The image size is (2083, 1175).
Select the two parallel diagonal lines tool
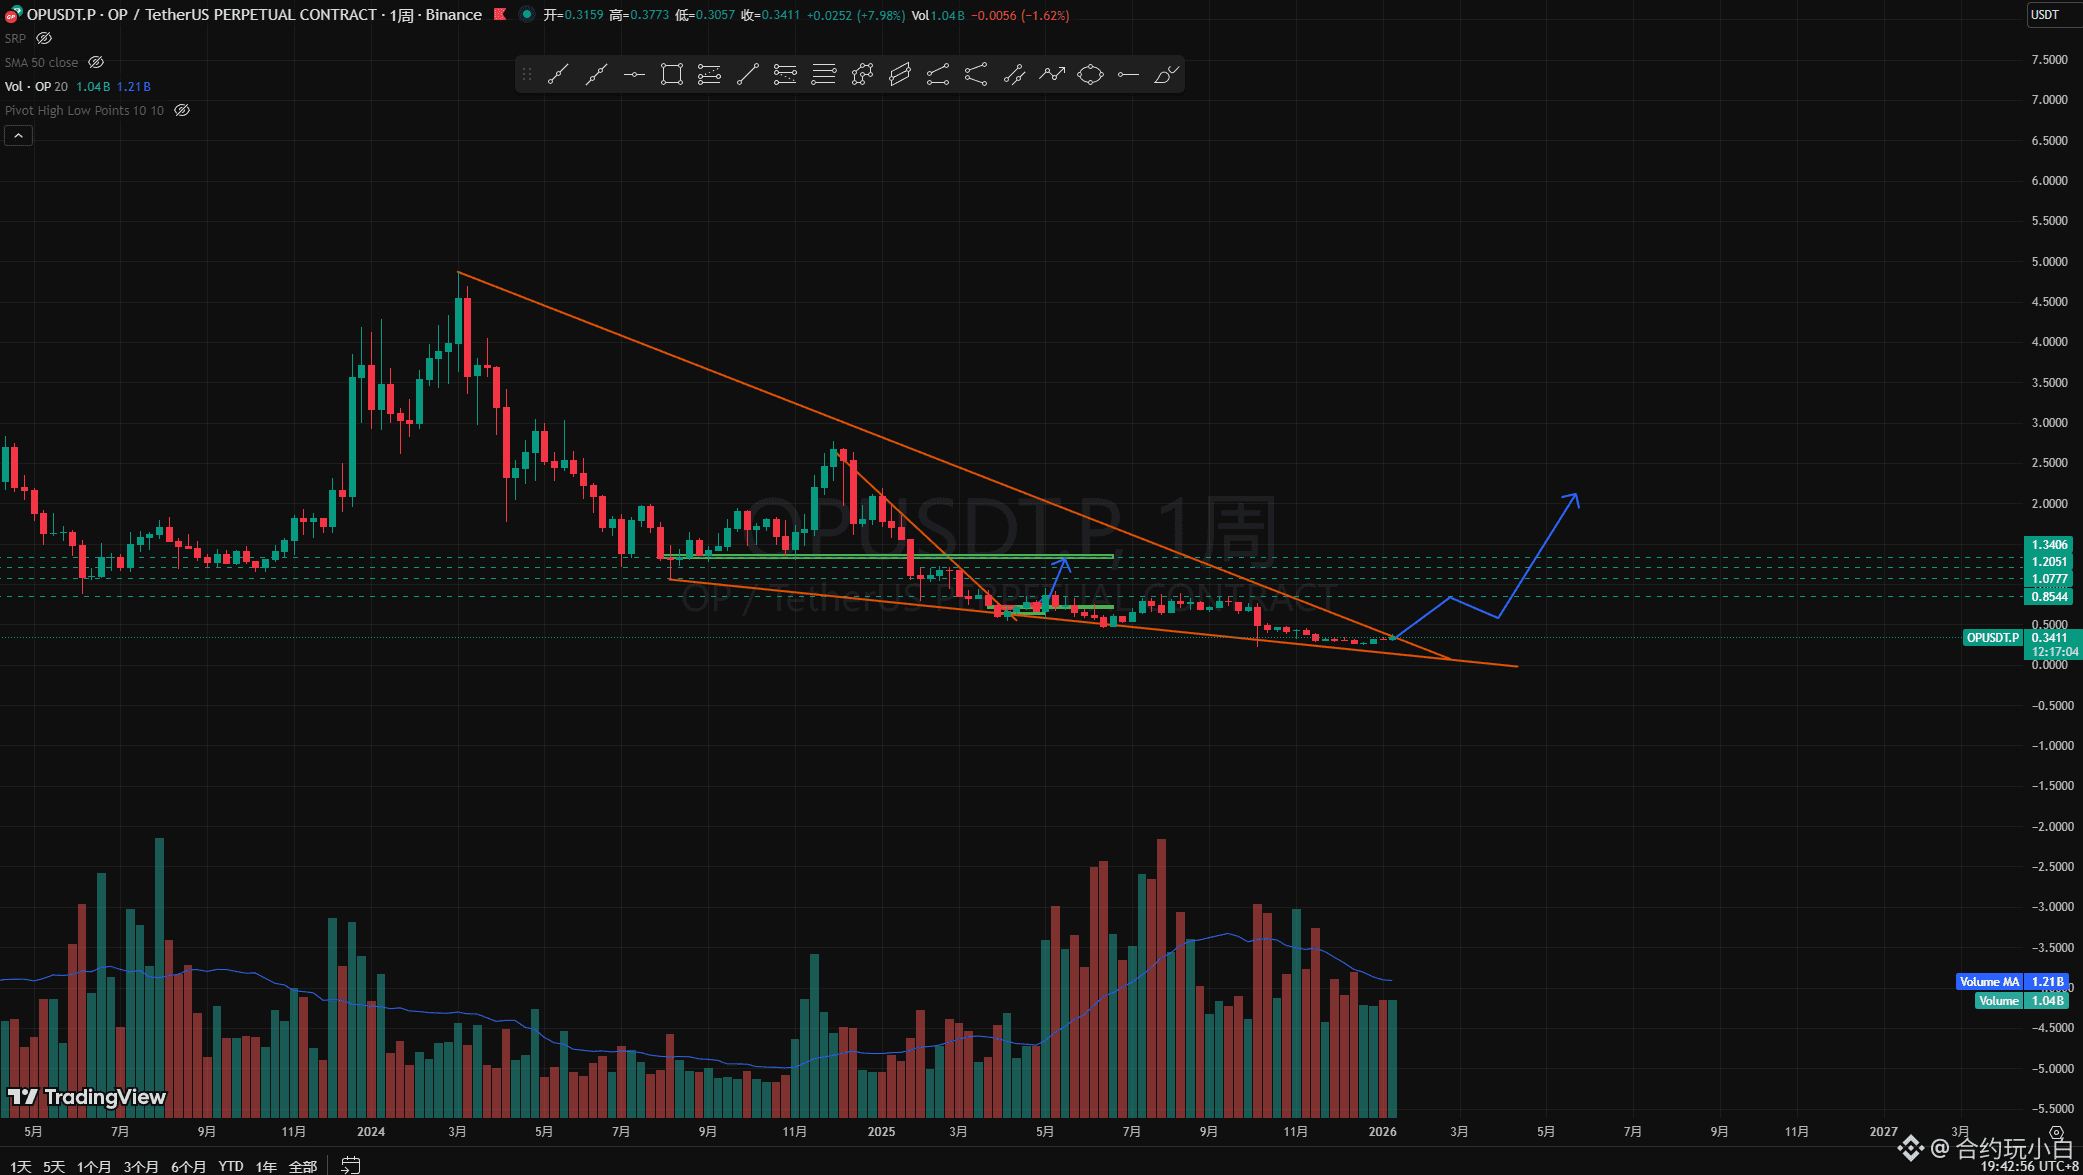(1013, 74)
